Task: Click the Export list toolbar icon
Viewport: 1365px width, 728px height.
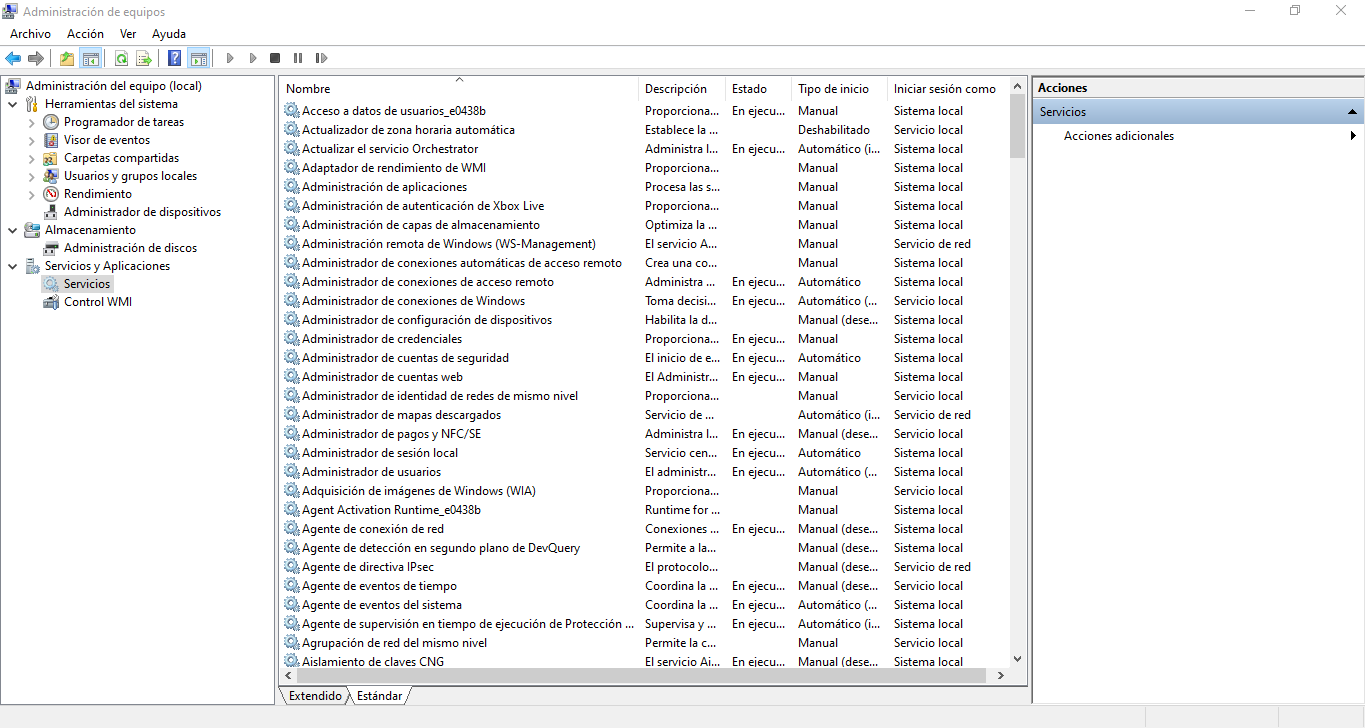Action: pyautogui.click(x=144, y=58)
